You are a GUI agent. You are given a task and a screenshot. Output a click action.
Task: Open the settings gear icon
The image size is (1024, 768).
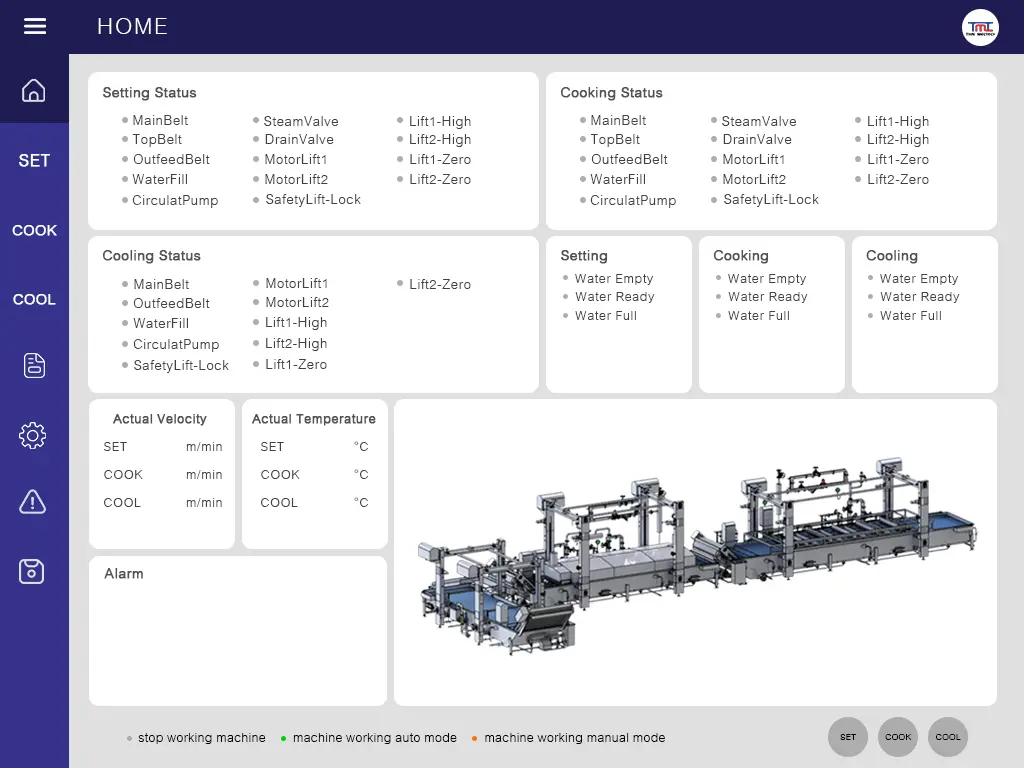pyautogui.click(x=33, y=435)
